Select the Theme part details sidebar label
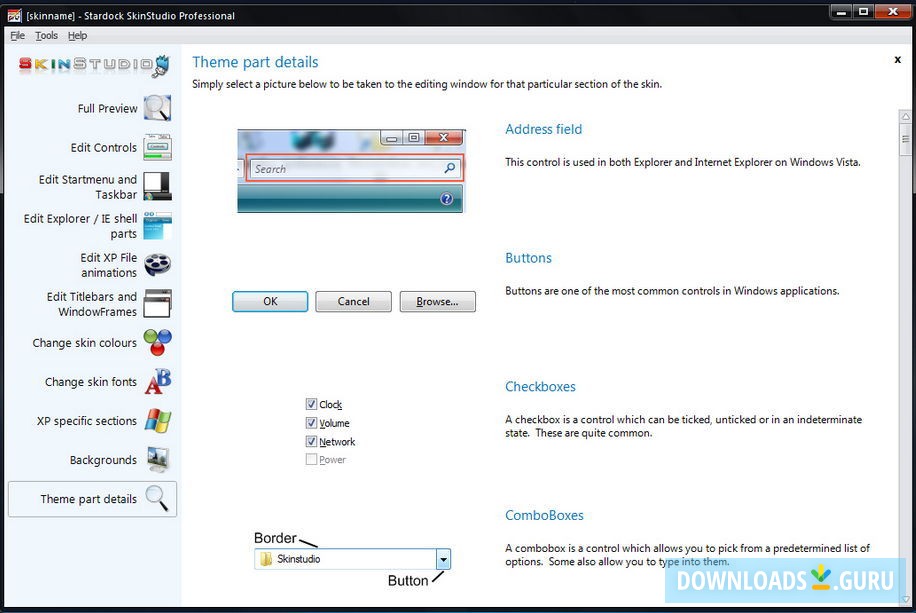Viewport: 916px width, 613px height. point(88,498)
